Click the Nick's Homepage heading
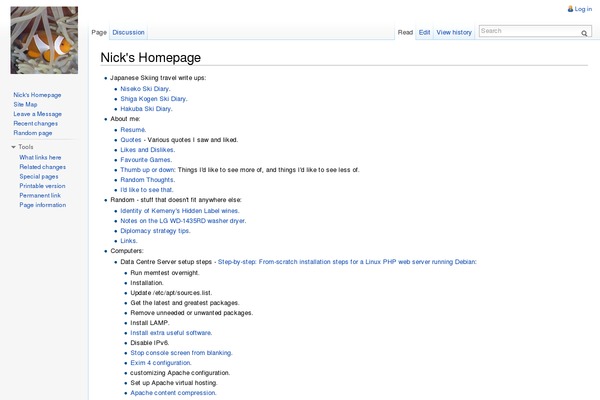 (x=150, y=58)
